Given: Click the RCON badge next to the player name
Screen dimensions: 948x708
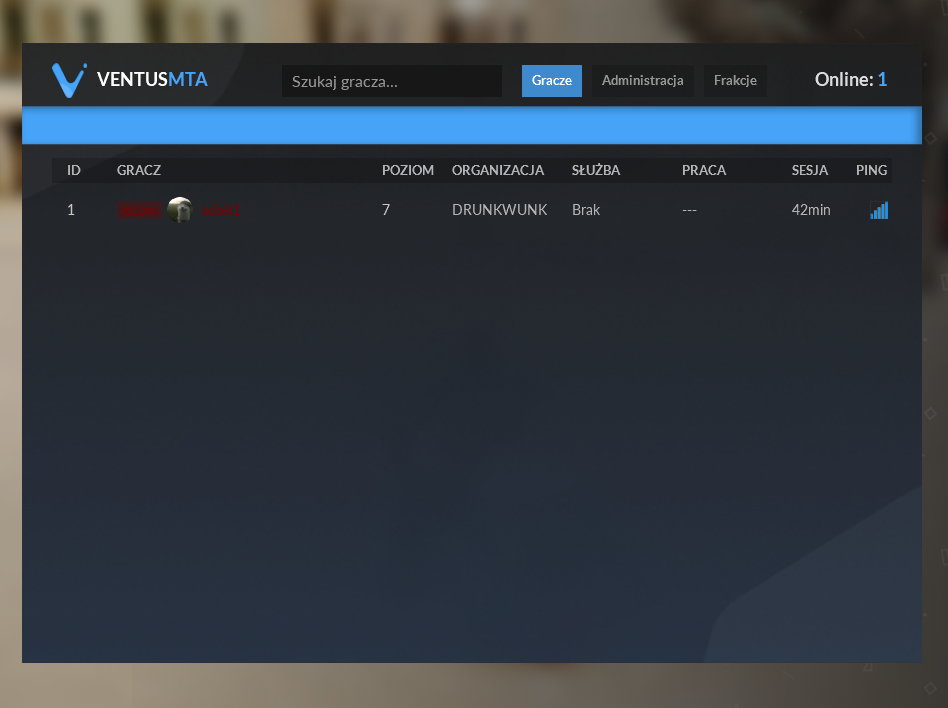Looking at the screenshot, I should (140, 210).
